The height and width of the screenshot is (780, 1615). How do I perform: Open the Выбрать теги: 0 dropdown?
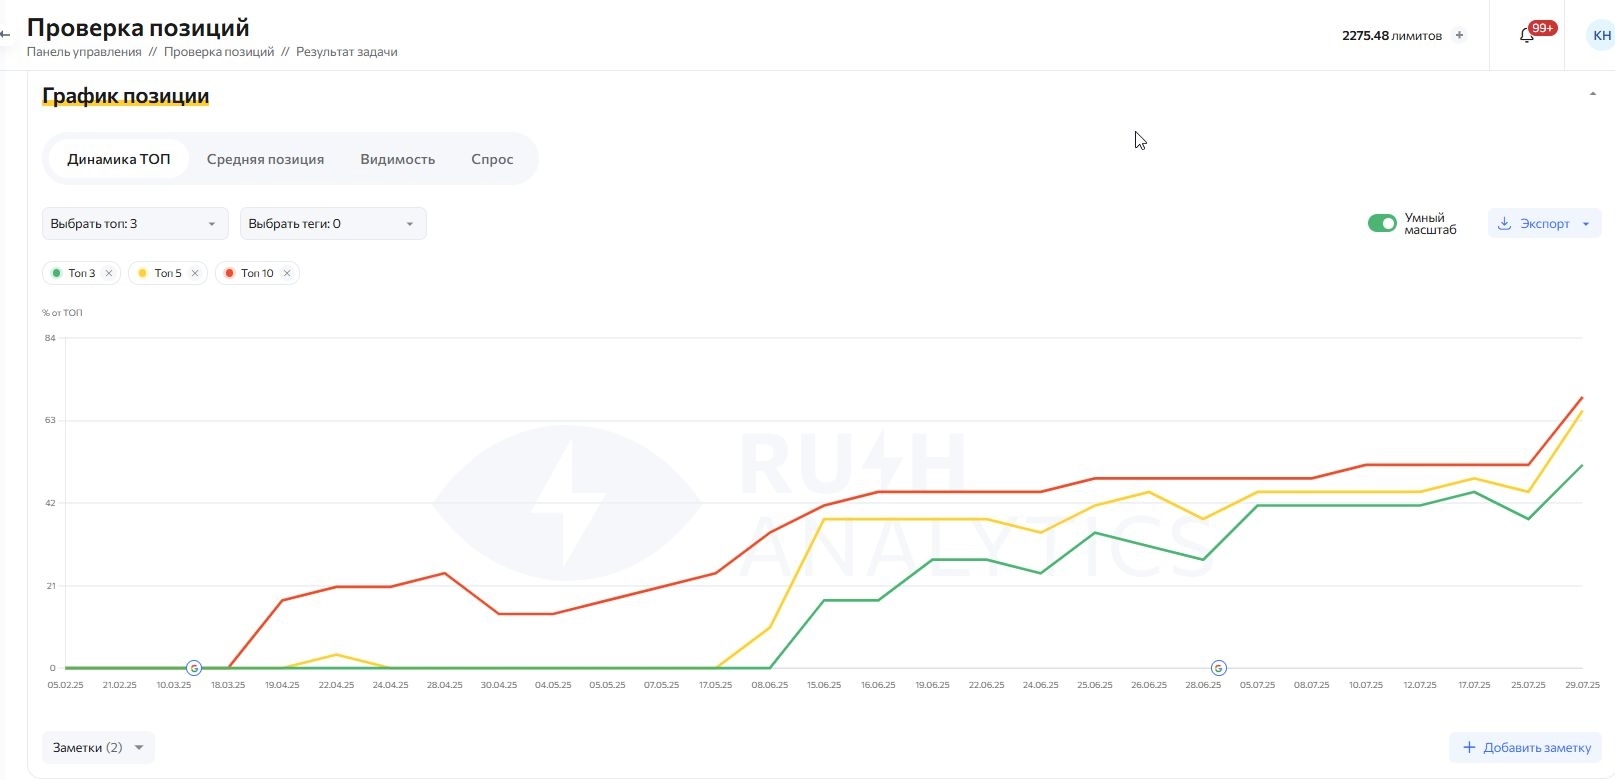(x=333, y=223)
